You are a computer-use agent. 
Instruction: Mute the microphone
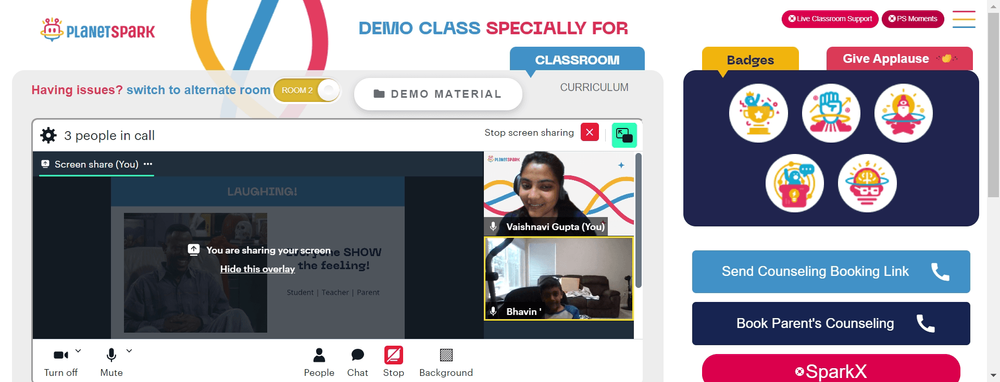[x=112, y=362]
